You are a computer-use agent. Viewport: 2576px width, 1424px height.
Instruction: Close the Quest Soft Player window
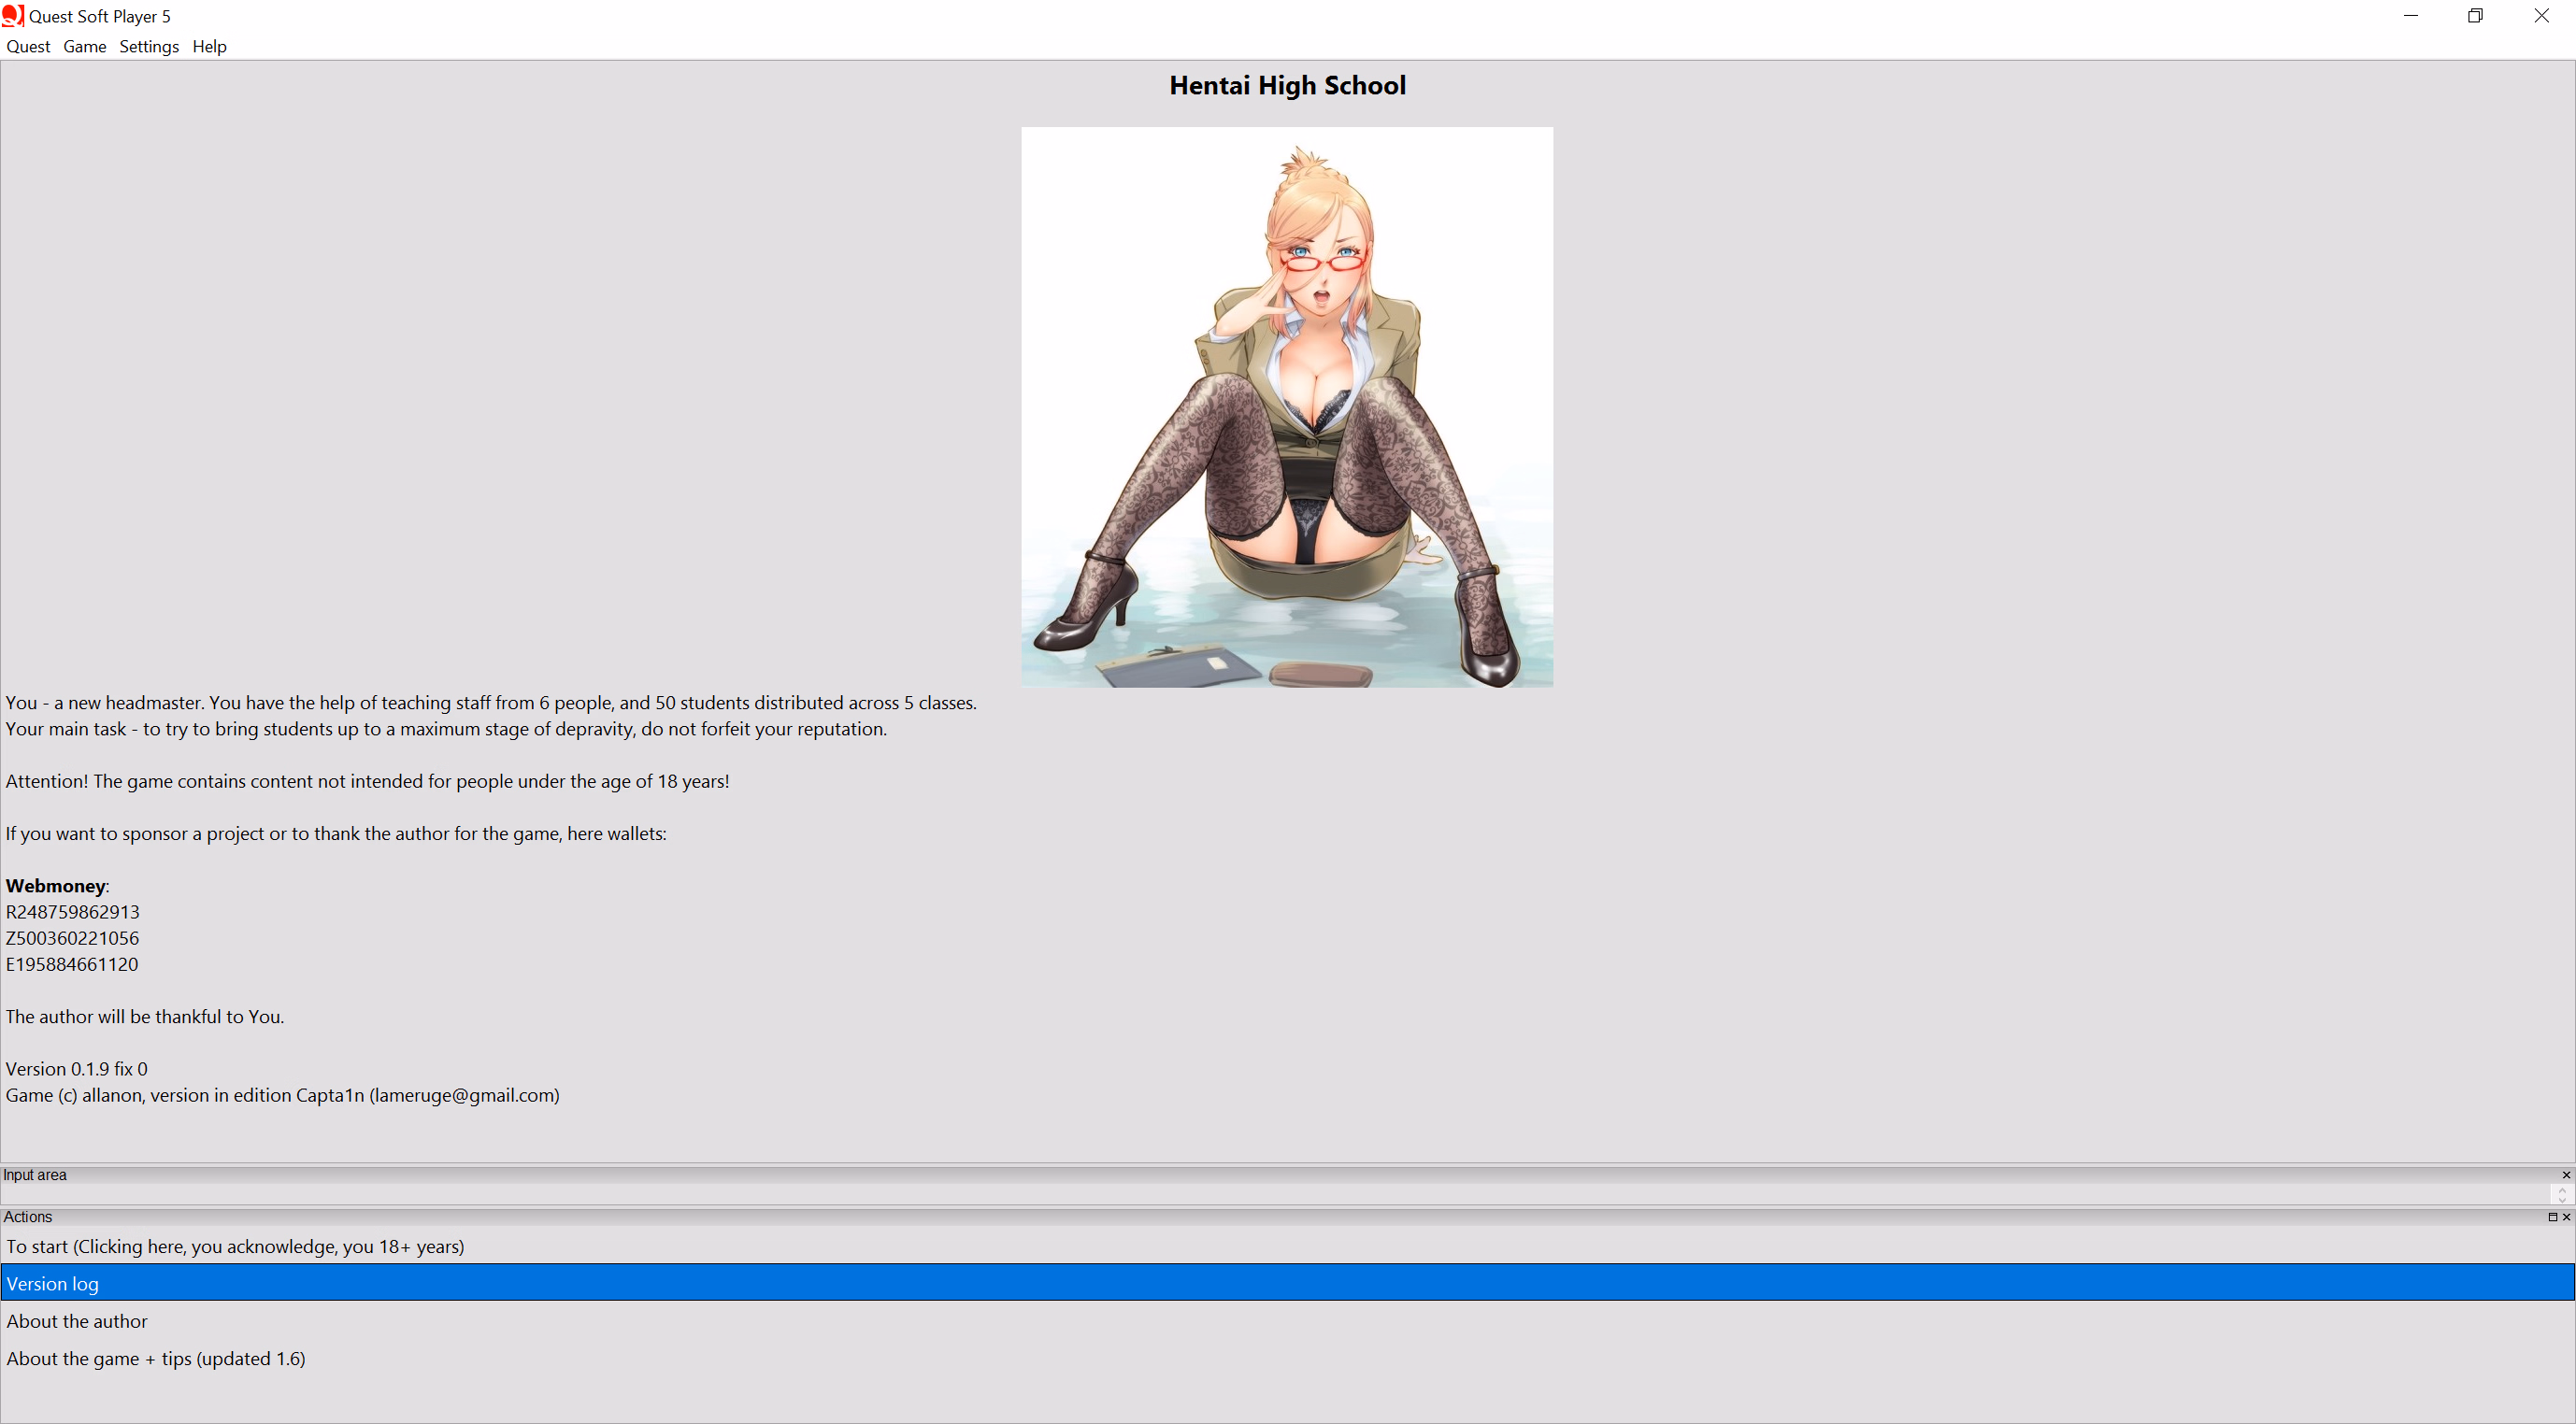pos(2541,16)
